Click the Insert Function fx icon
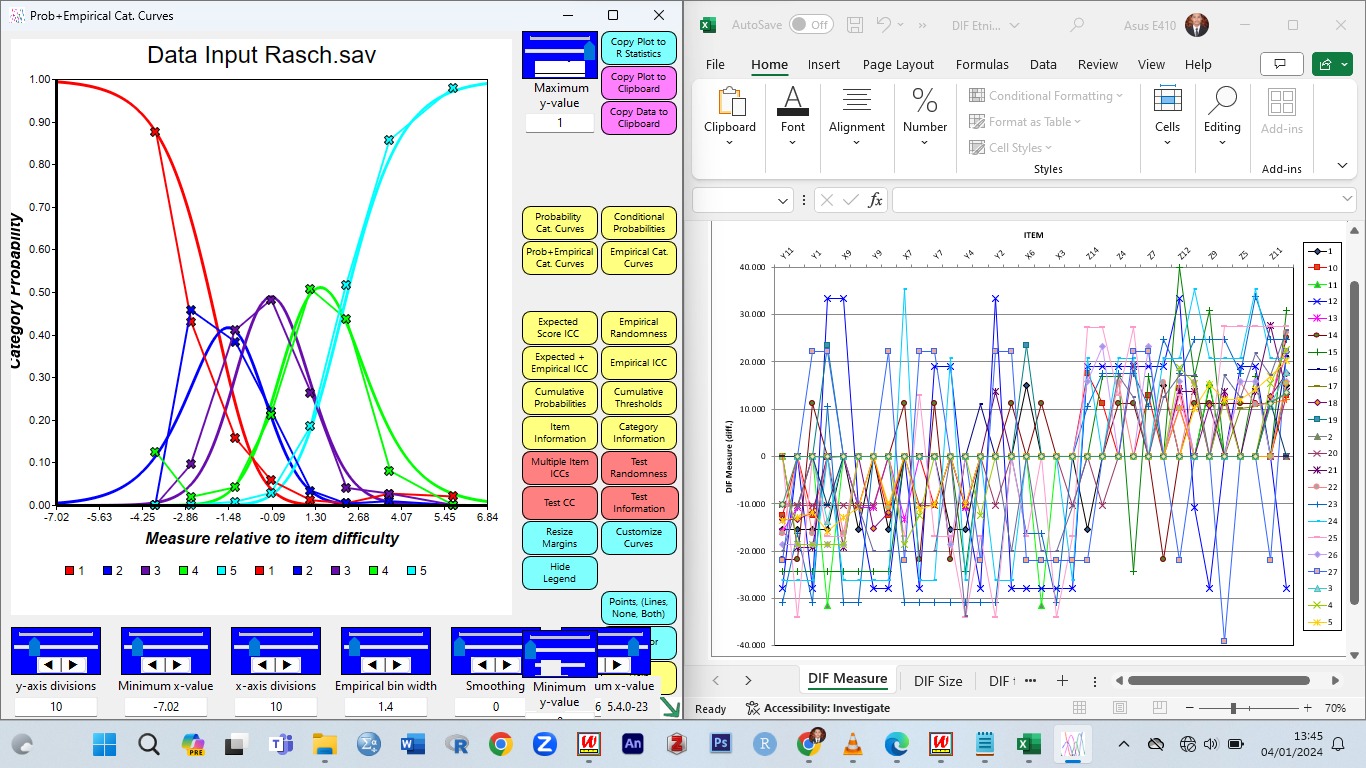Screen dimensions: 1366x768 click(875, 200)
